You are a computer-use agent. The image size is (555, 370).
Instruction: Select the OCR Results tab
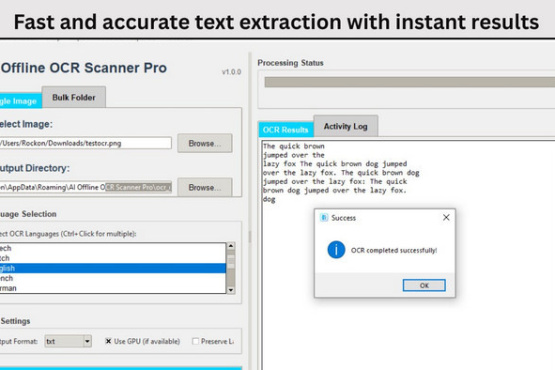pos(286,130)
